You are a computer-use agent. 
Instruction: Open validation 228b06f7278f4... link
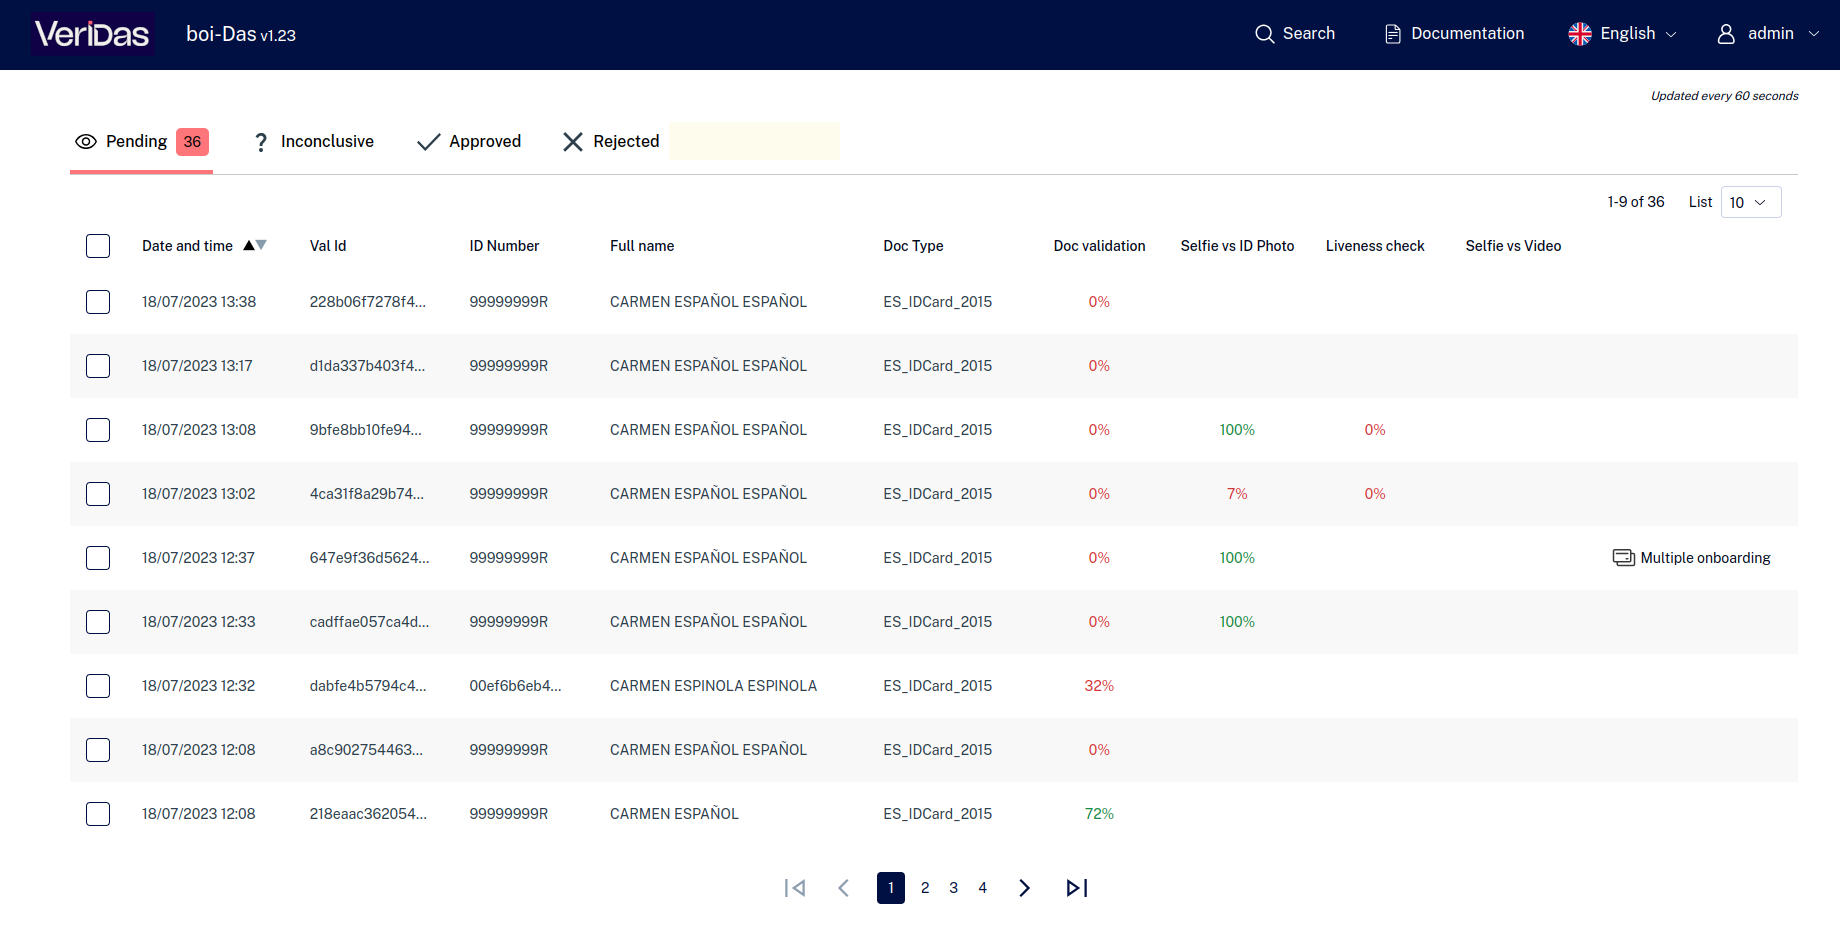368,302
